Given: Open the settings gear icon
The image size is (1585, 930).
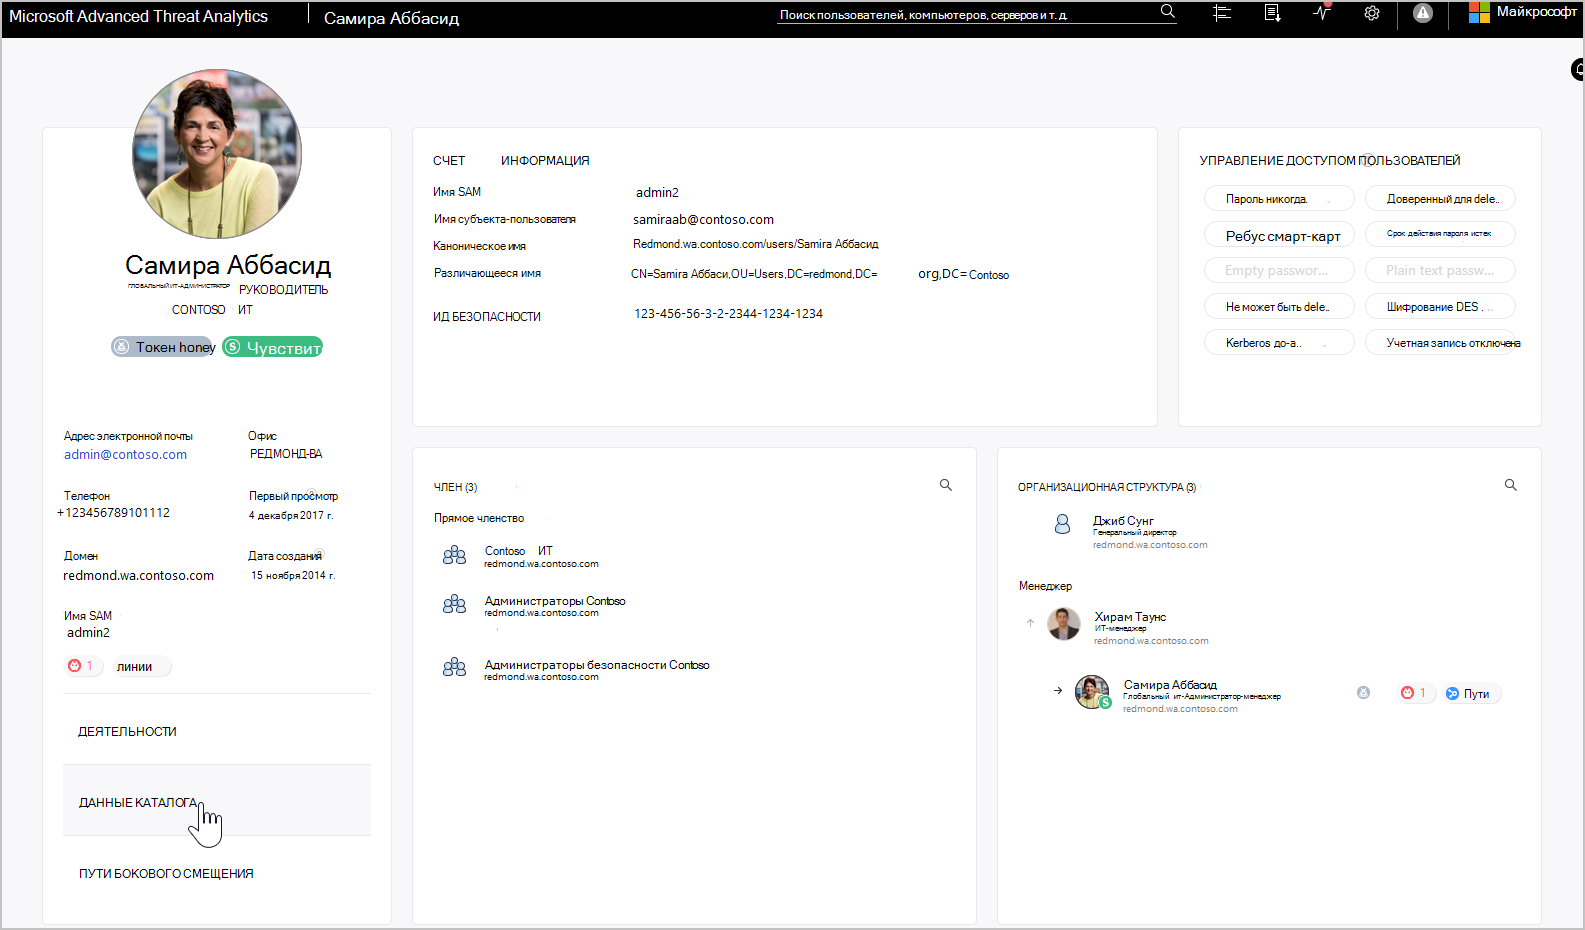Looking at the screenshot, I should (x=1372, y=13).
